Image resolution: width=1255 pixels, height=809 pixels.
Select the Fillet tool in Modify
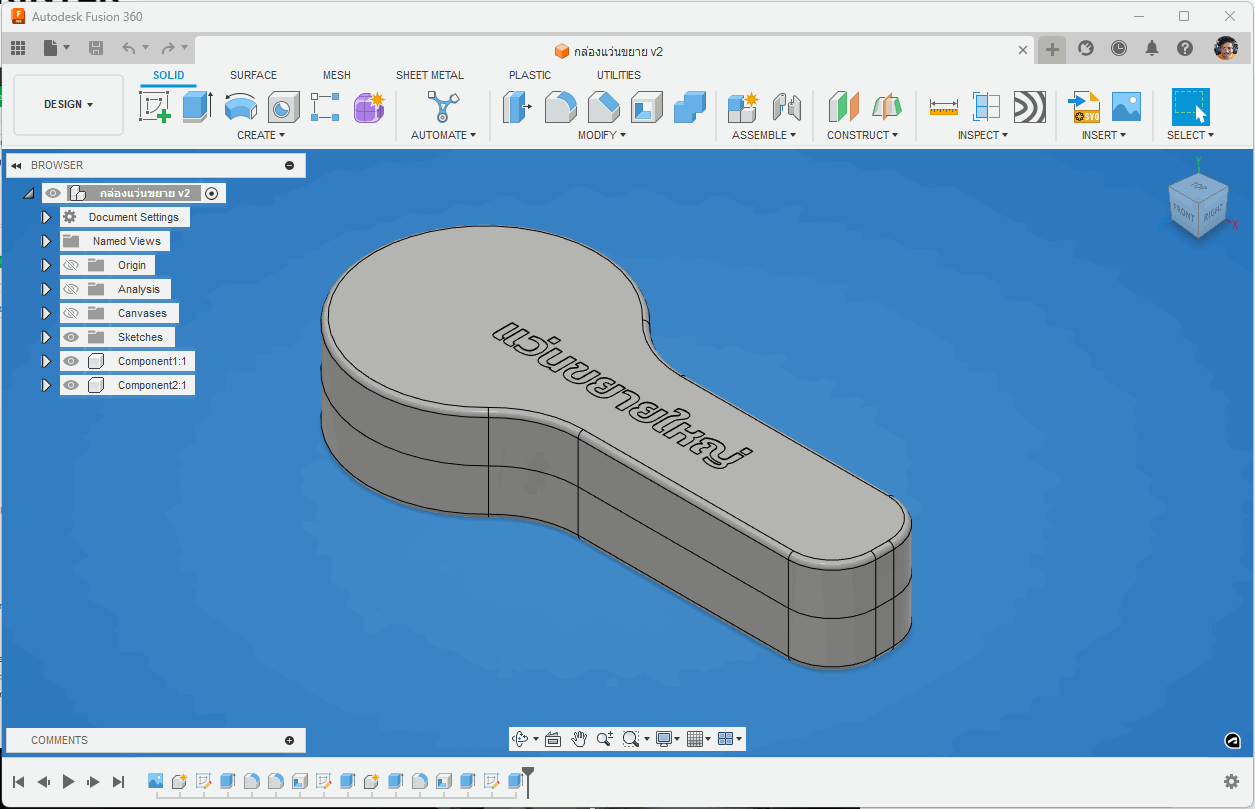pos(560,106)
